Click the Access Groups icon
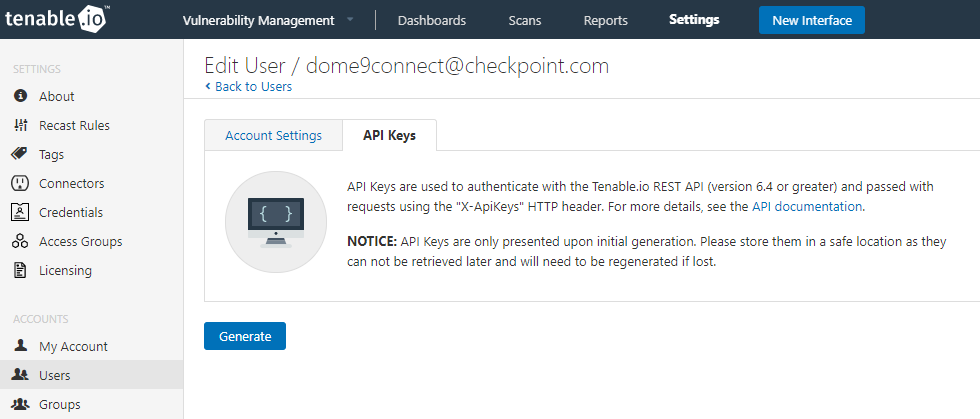Image resolution: width=980 pixels, height=419 pixels. [x=21, y=241]
